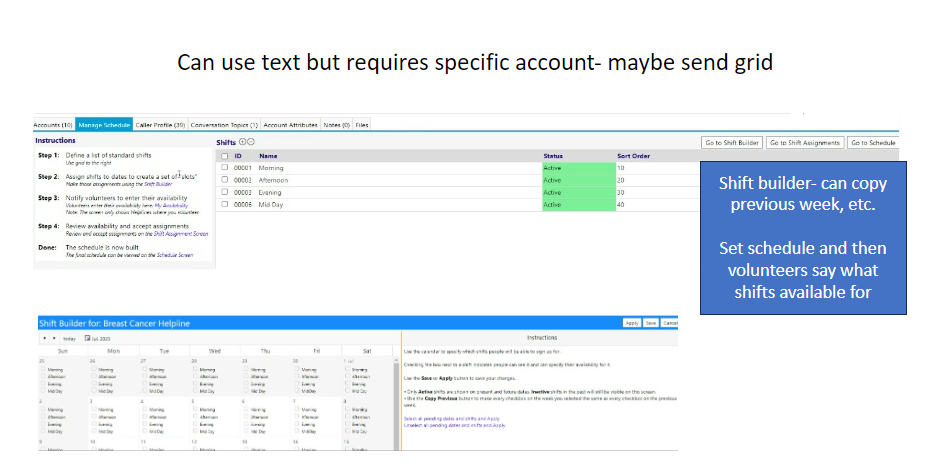Check the box for shift 00006 Mid Day
Image resolution: width=937 pixels, height=470 pixels.
225,204
